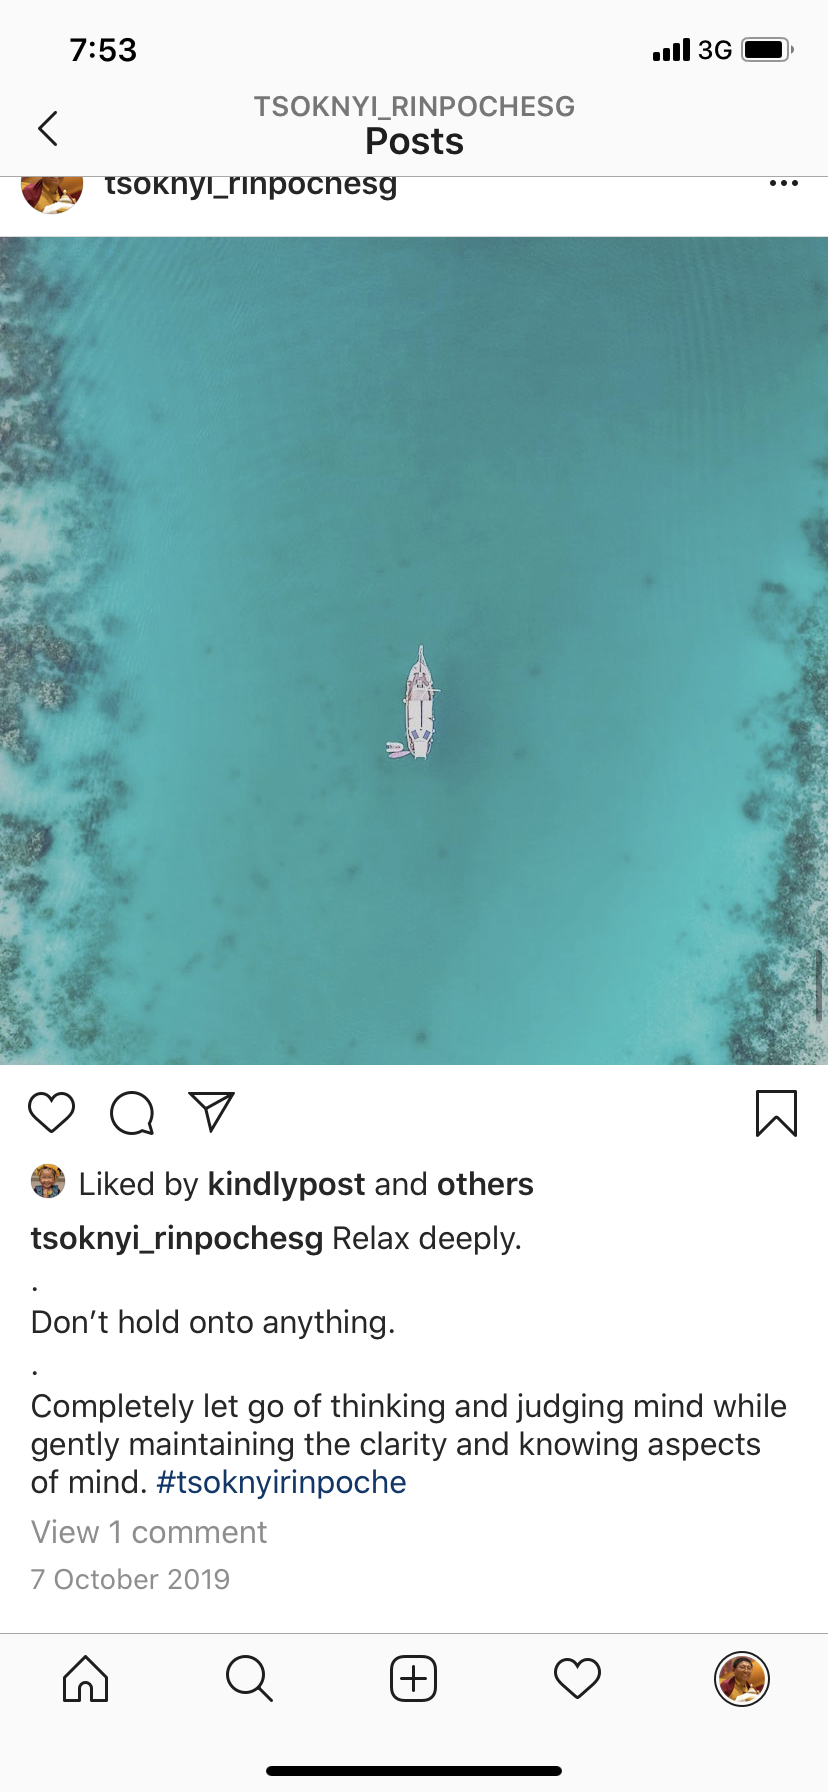View 1 comment link

tap(149, 1532)
